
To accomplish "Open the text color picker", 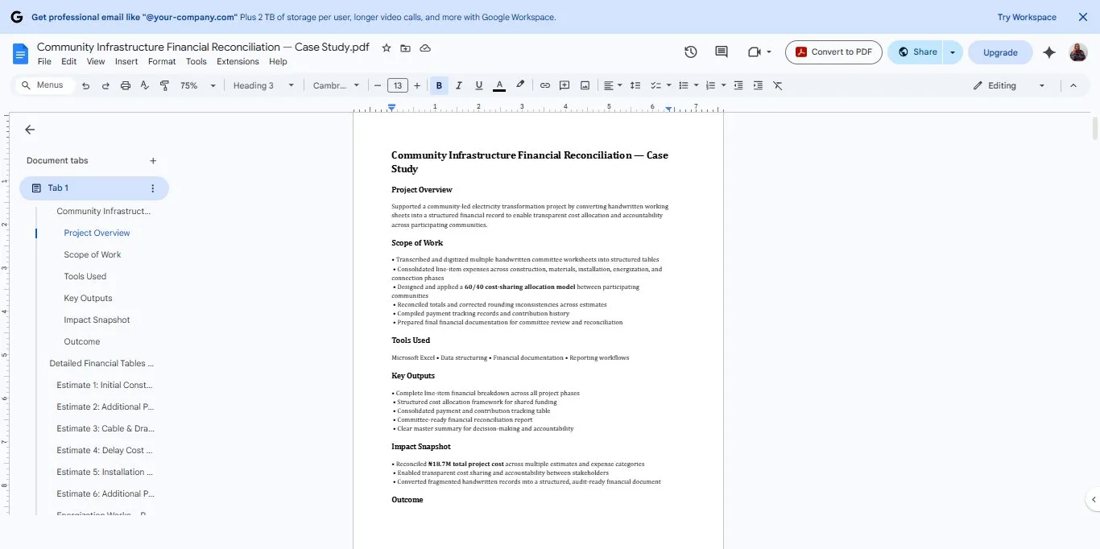I will click(499, 86).
